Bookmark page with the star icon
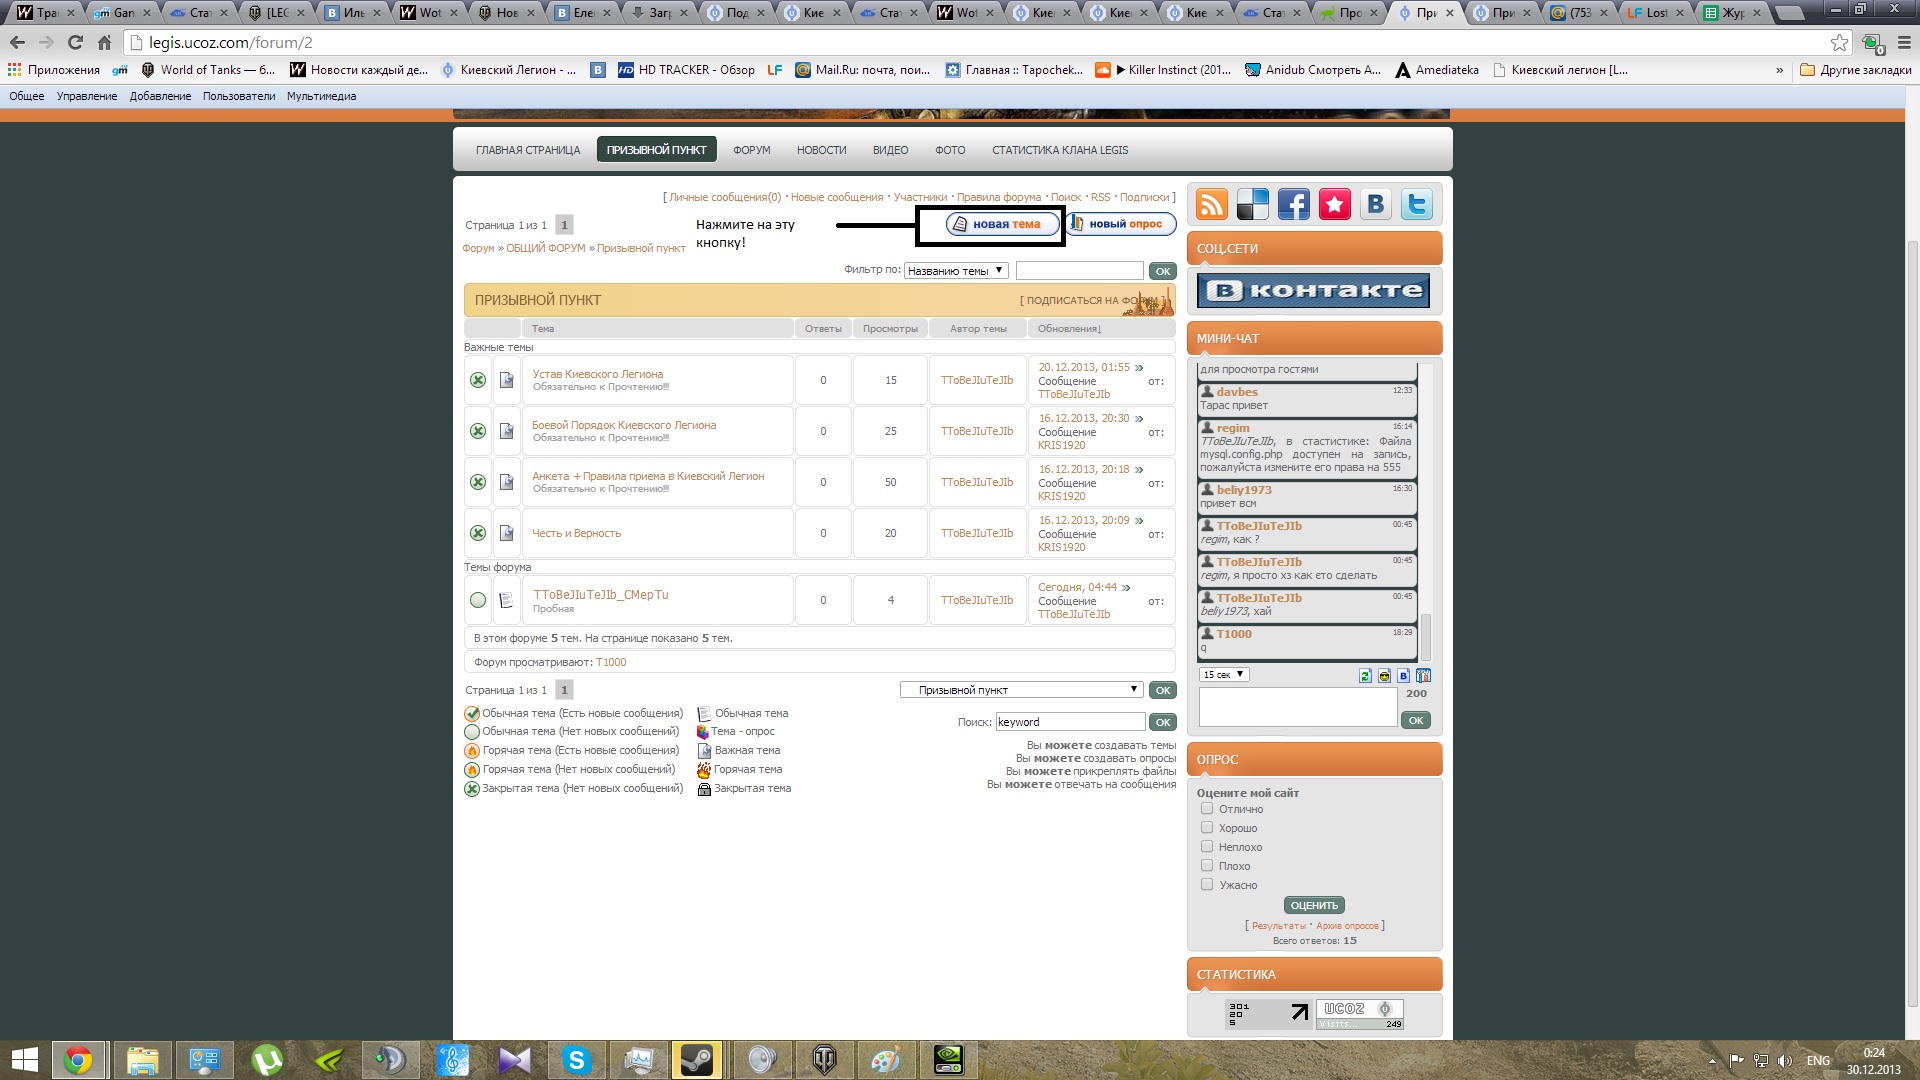Image resolution: width=1920 pixels, height=1080 pixels. (1839, 43)
